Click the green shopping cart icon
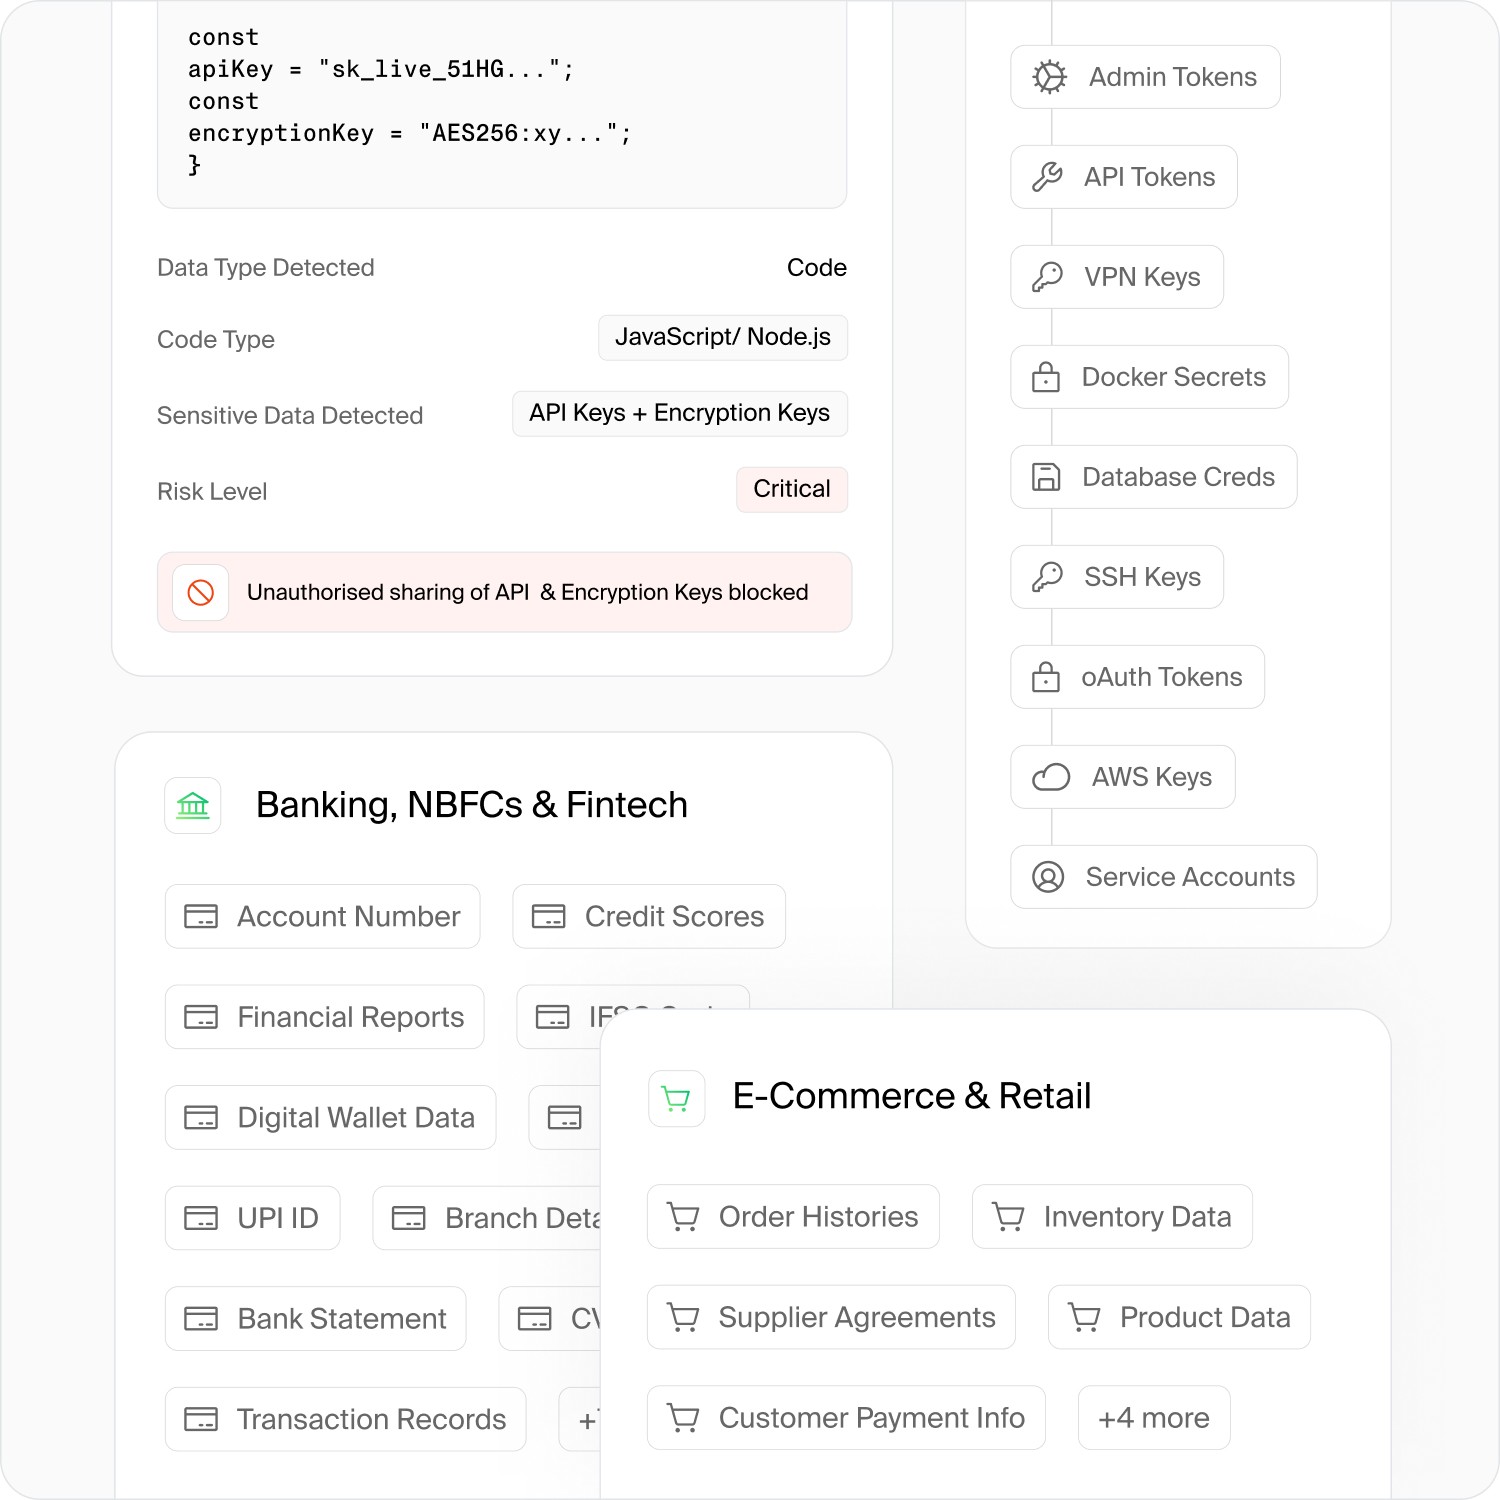 (677, 1099)
